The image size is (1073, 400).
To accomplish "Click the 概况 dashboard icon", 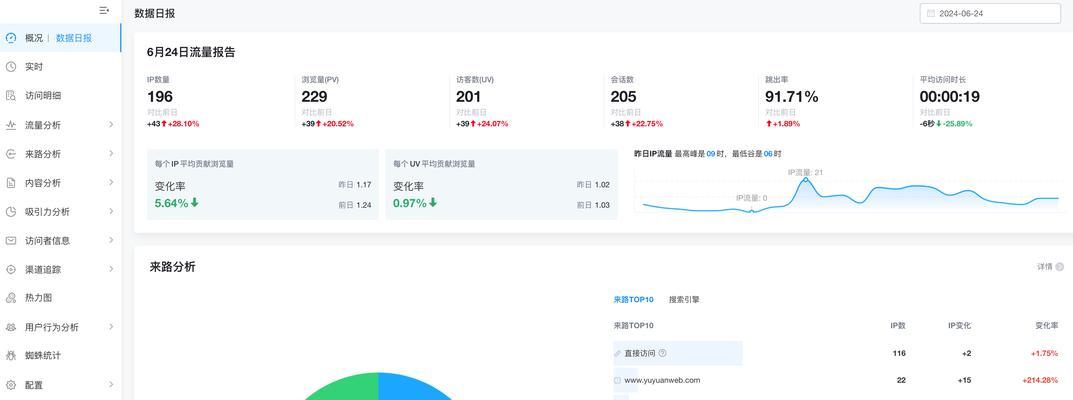I will 11,38.
